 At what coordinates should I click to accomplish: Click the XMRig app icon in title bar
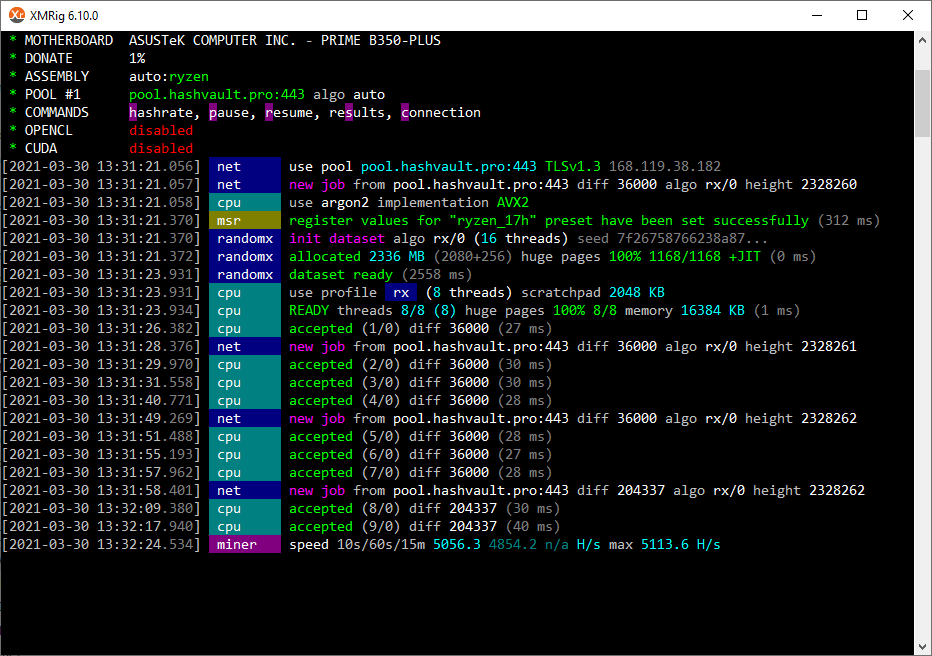click(x=16, y=15)
